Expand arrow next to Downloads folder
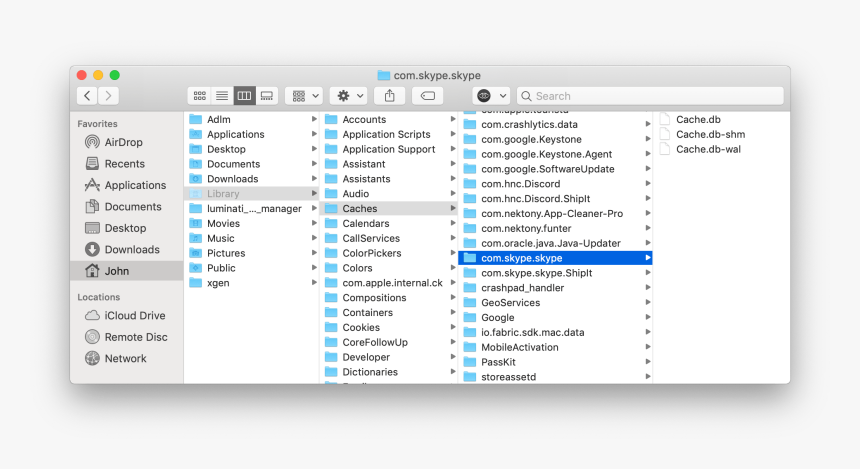 [314, 178]
